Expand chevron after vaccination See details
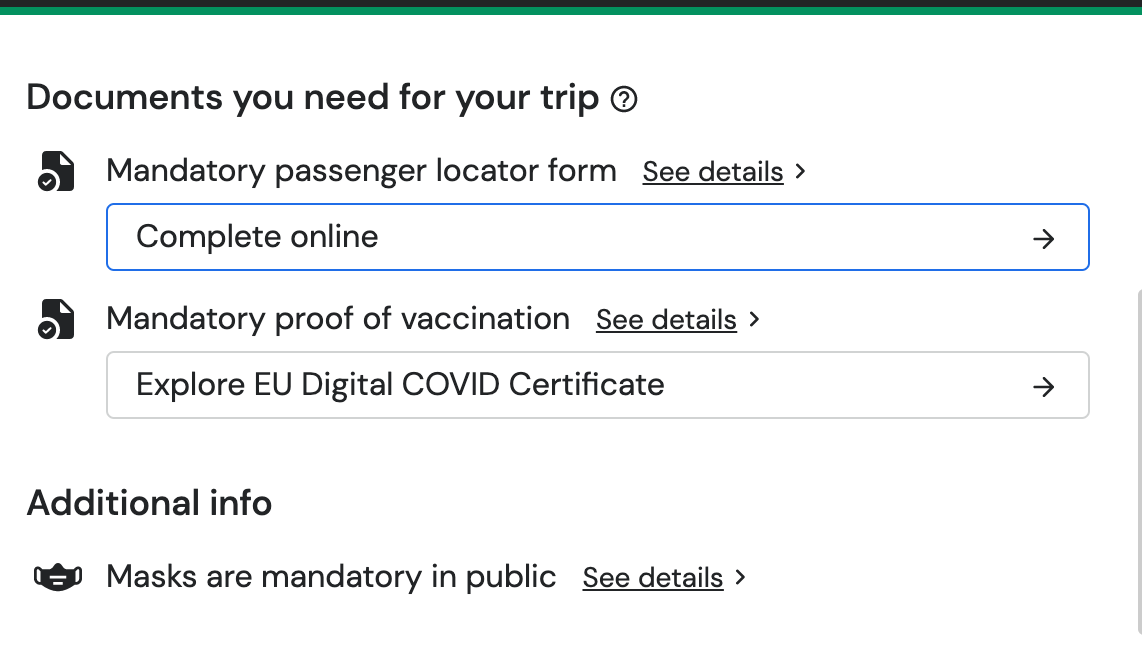The height and width of the screenshot is (652, 1142). pos(754,320)
